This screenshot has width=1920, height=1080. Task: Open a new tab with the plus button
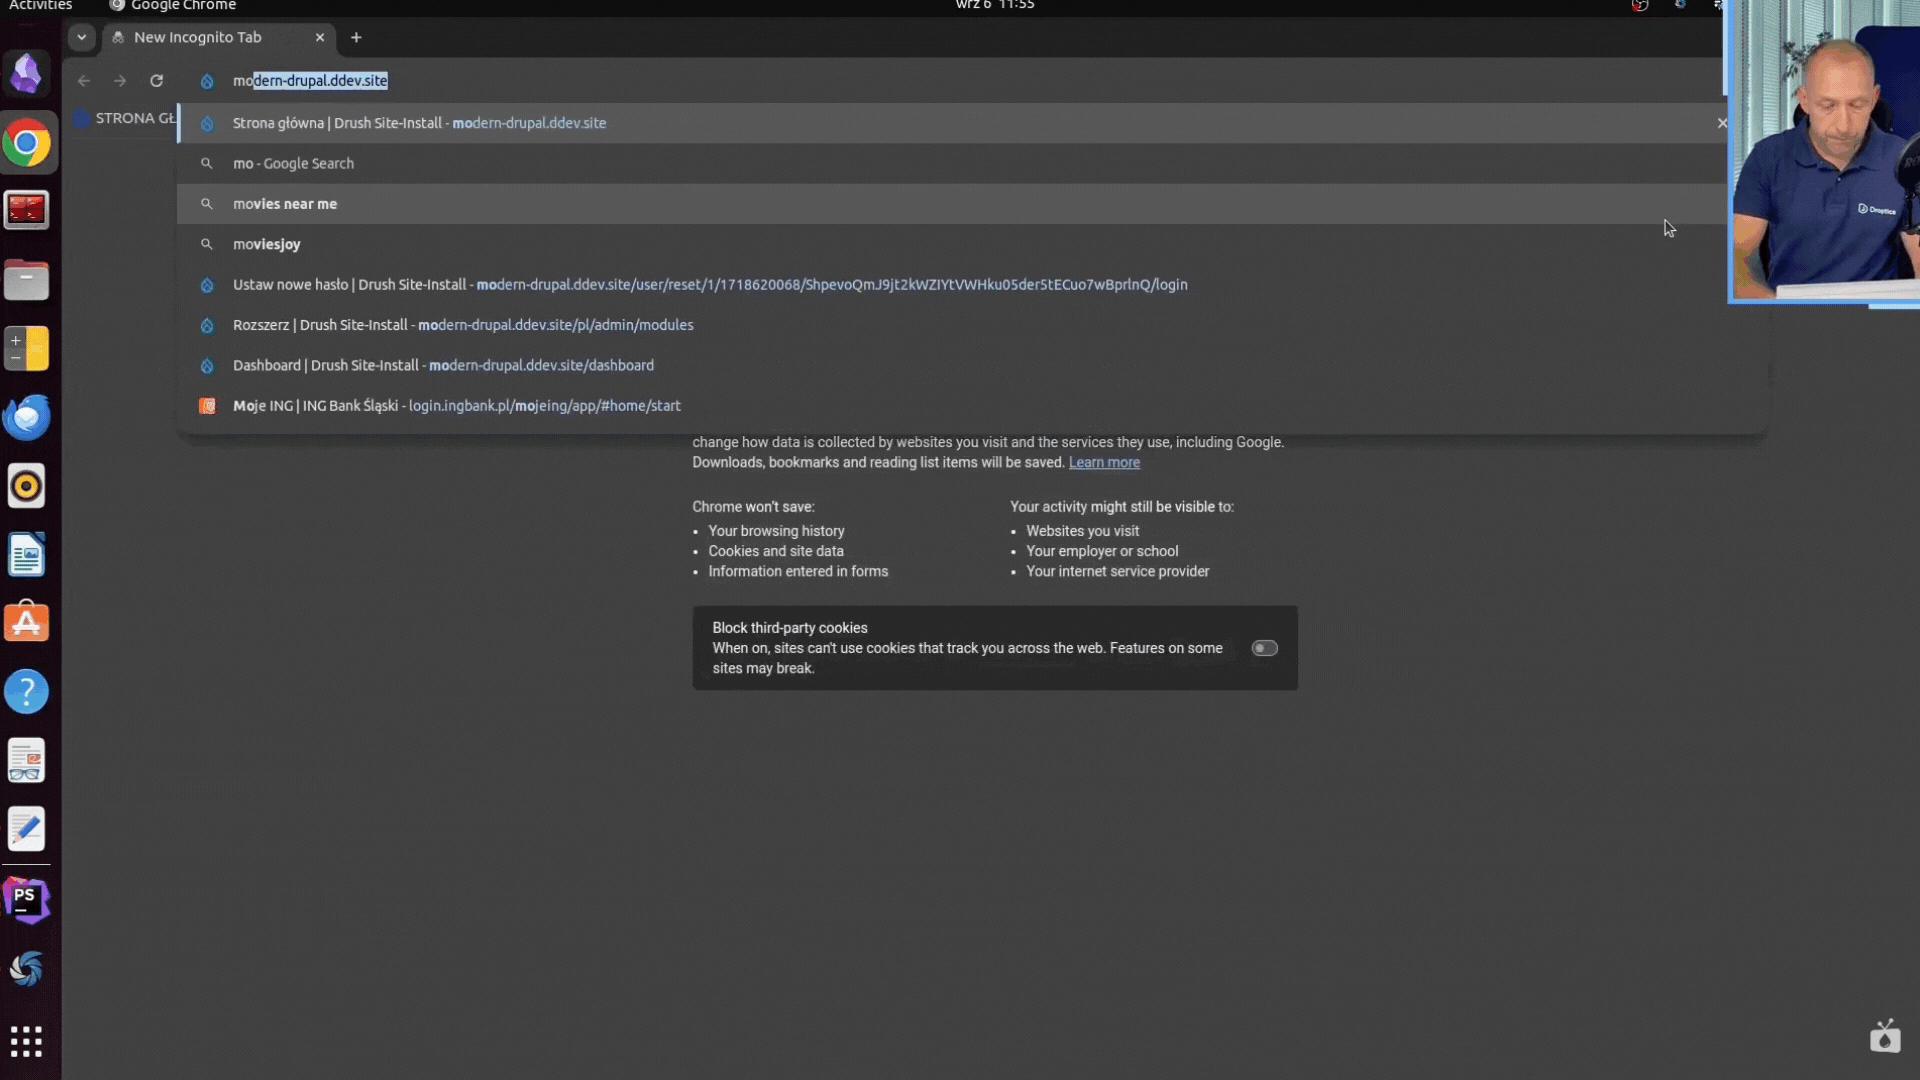coord(356,37)
